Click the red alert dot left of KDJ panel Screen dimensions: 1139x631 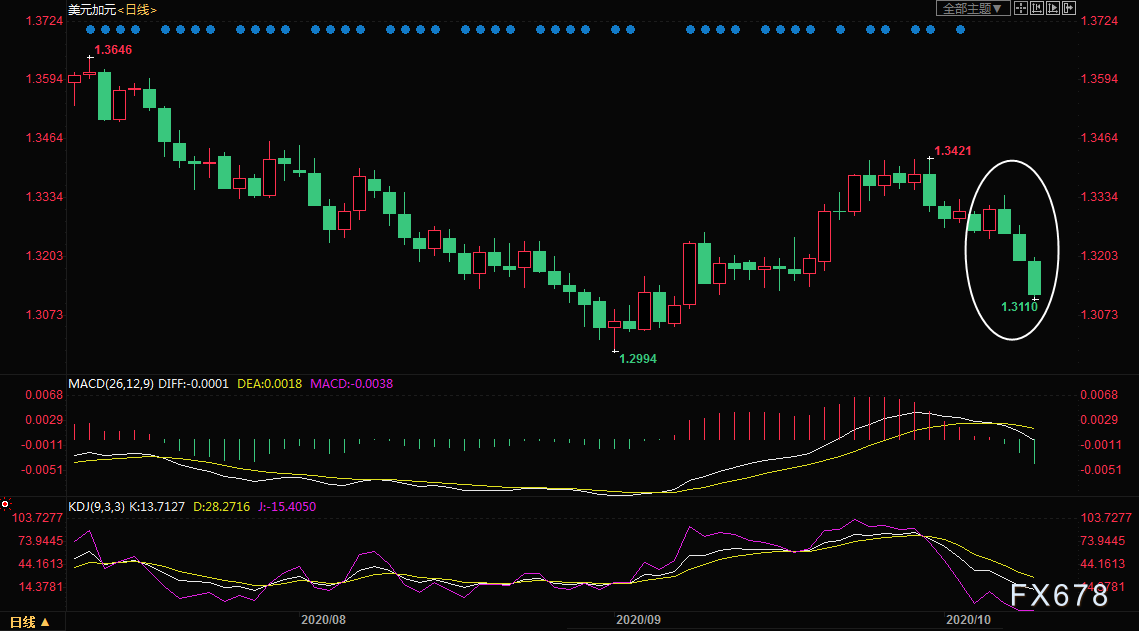pos(5,503)
